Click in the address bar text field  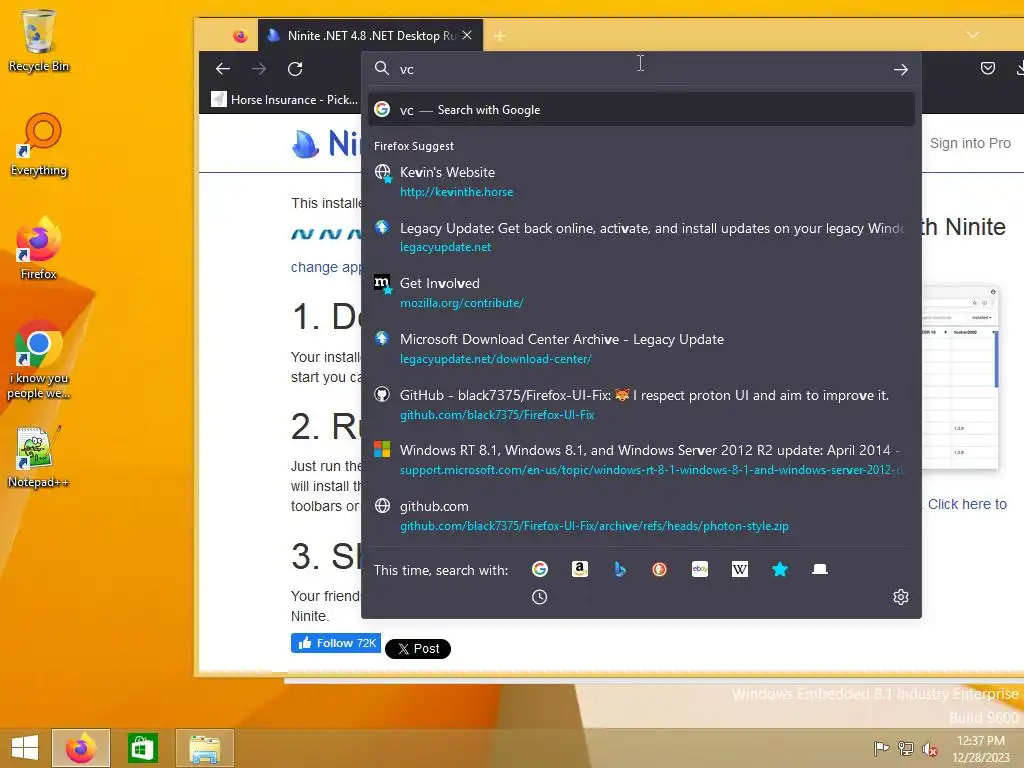(640, 69)
